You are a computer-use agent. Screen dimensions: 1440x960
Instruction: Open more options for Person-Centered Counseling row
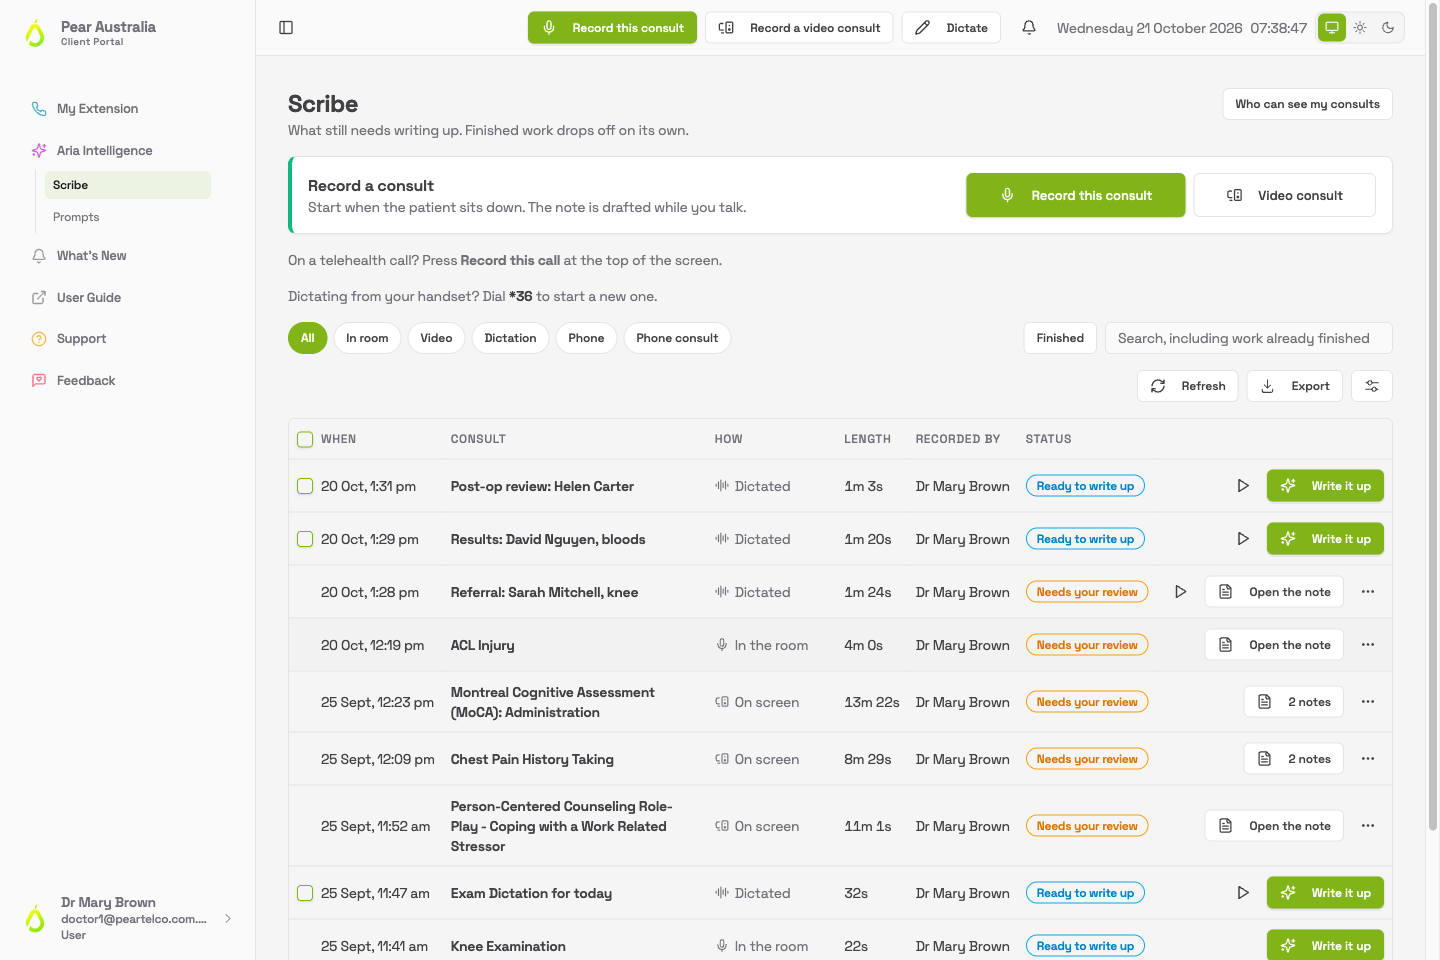pos(1368,826)
